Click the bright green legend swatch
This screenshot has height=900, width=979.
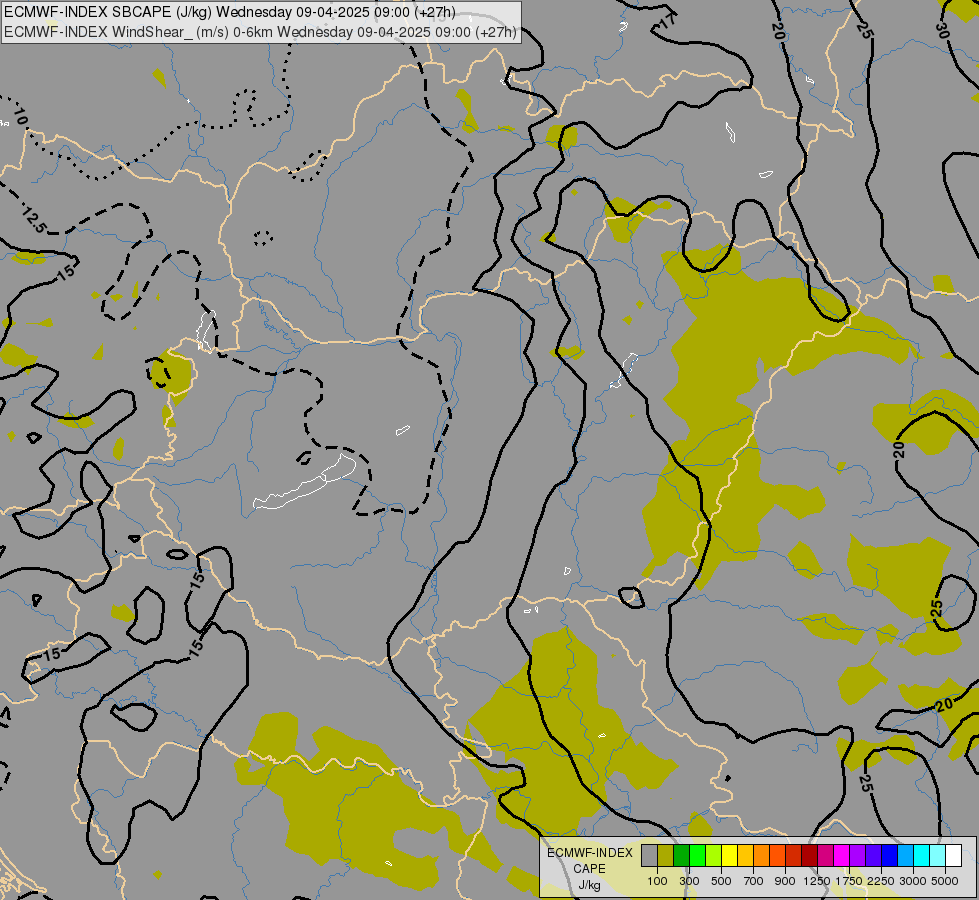click(x=697, y=856)
